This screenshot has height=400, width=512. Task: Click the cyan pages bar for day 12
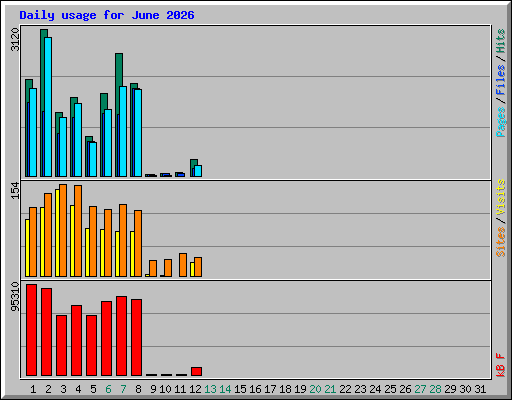pos(198,171)
